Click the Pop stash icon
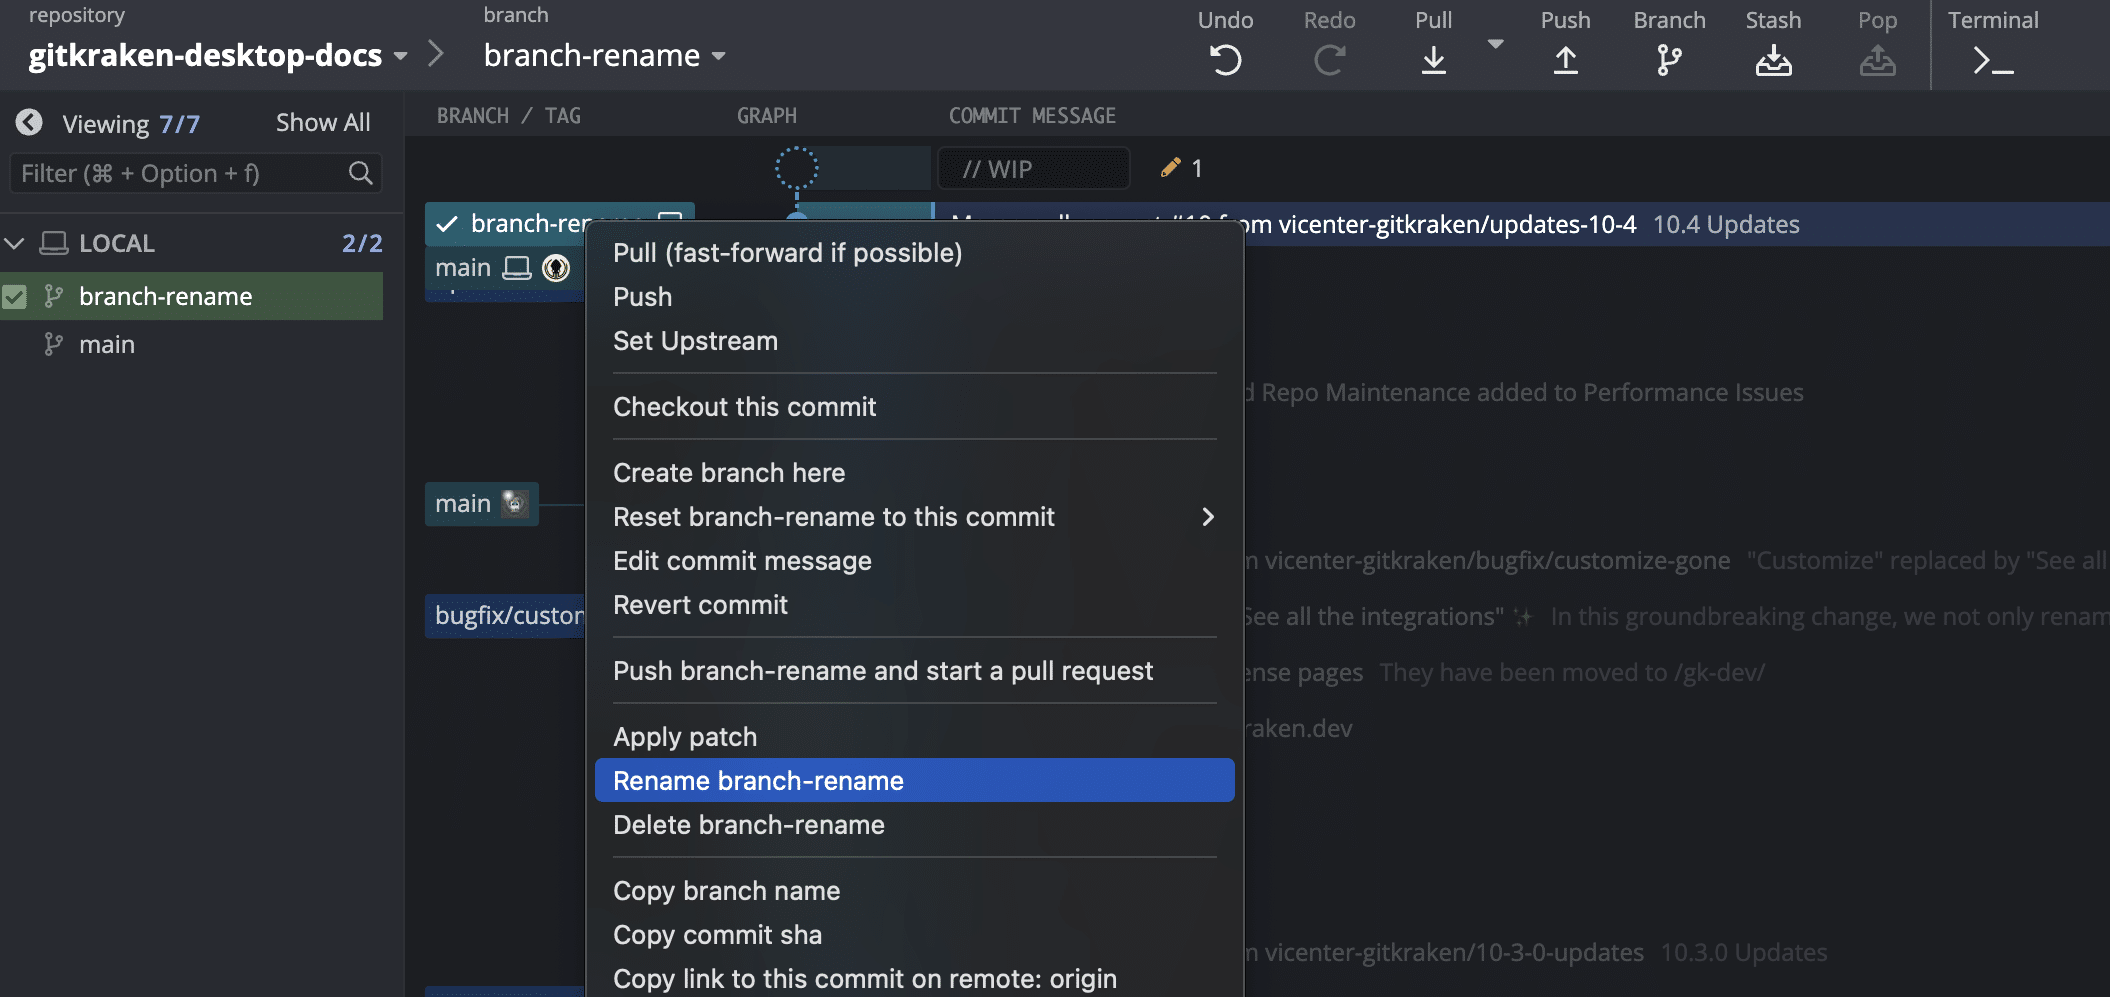Viewport: 2110px width, 997px height. 1878,58
